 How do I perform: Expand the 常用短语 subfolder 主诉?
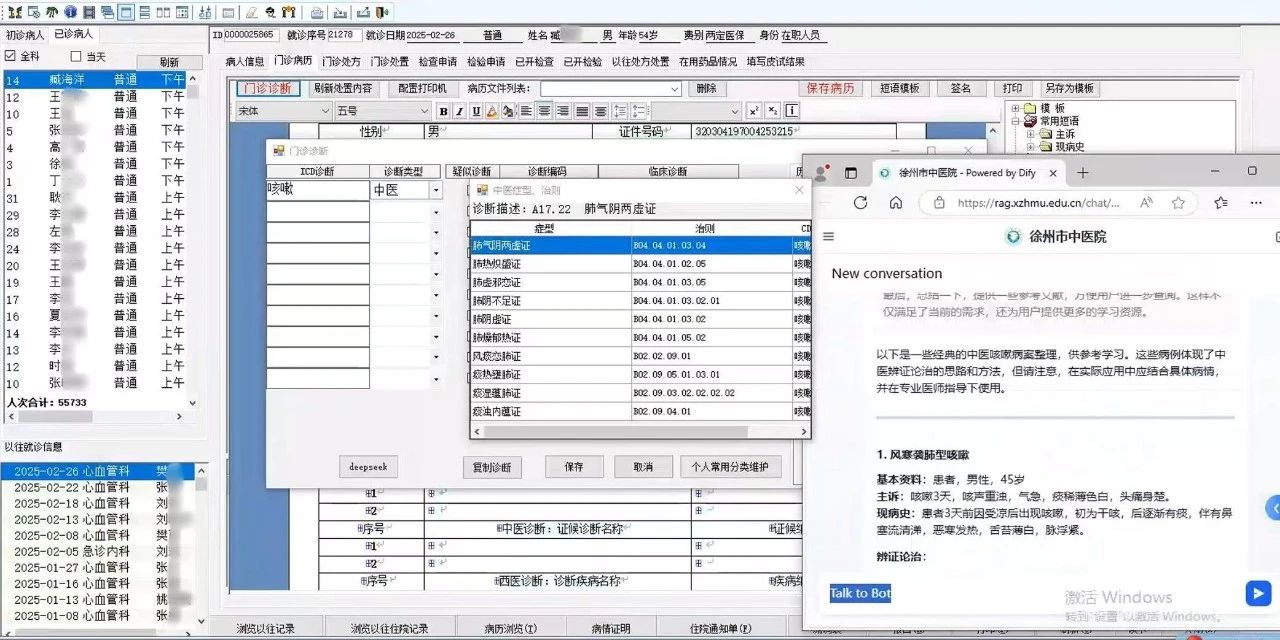coord(1031,134)
